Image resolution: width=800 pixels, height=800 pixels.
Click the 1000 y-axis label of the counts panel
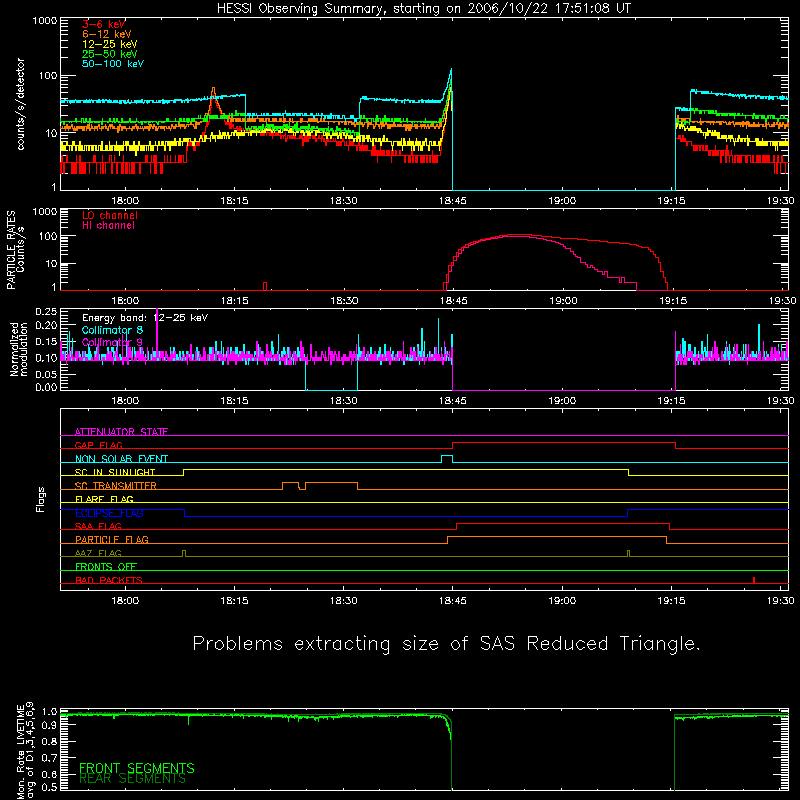[x=45, y=21]
